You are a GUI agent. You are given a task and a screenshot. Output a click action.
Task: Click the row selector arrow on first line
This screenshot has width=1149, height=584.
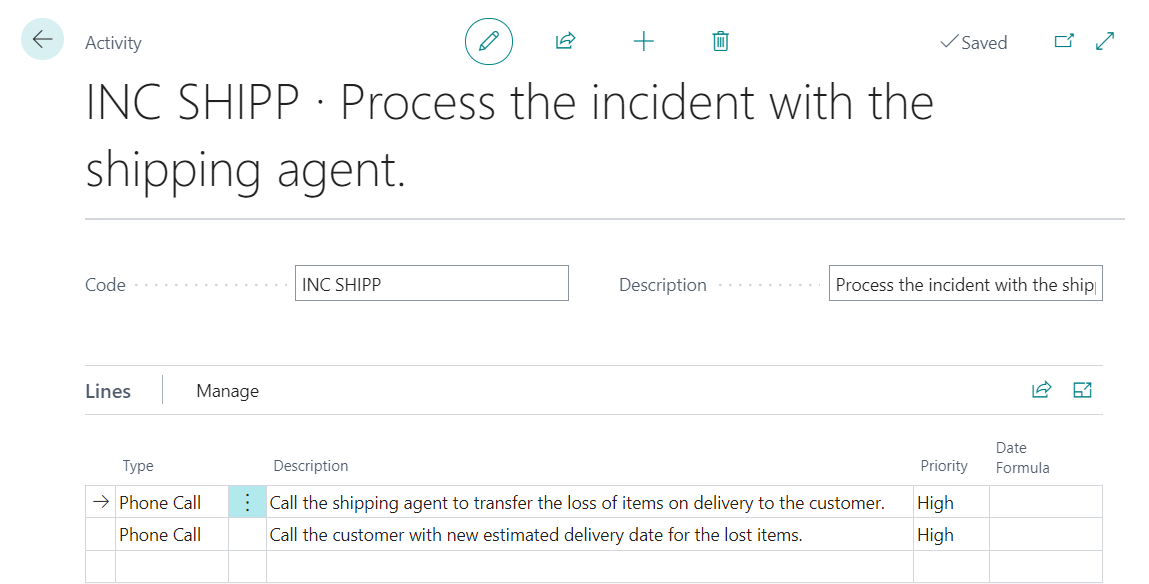point(98,502)
